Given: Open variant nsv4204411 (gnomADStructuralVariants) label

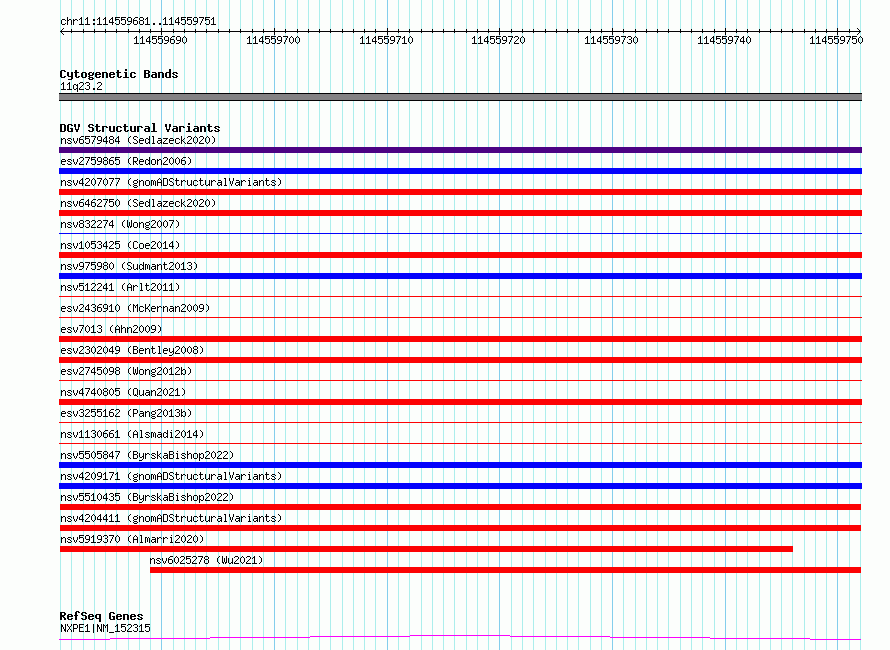Looking at the screenshot, I should [171, 518].
